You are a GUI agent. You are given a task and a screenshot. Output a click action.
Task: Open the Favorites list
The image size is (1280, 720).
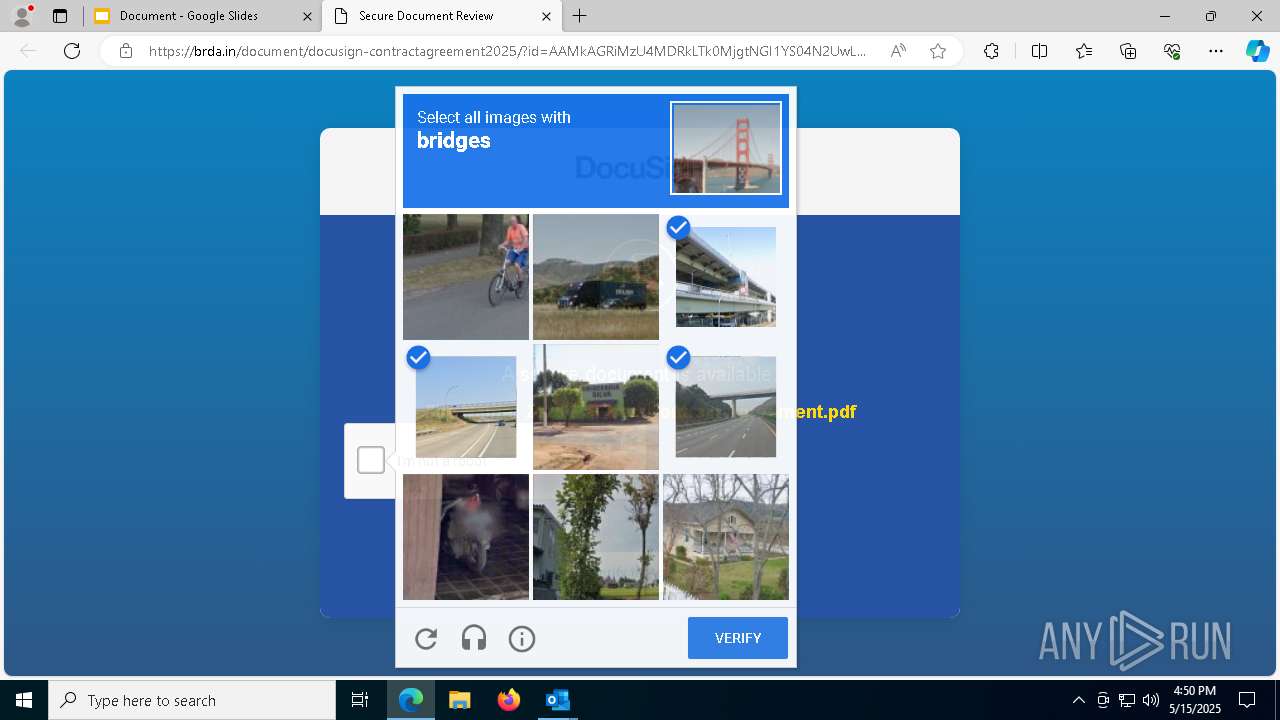[1084, 51]
